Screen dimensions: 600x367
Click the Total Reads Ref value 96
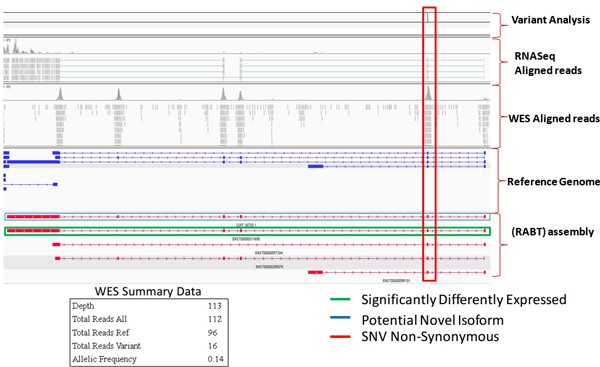click(x=213, y=333)
